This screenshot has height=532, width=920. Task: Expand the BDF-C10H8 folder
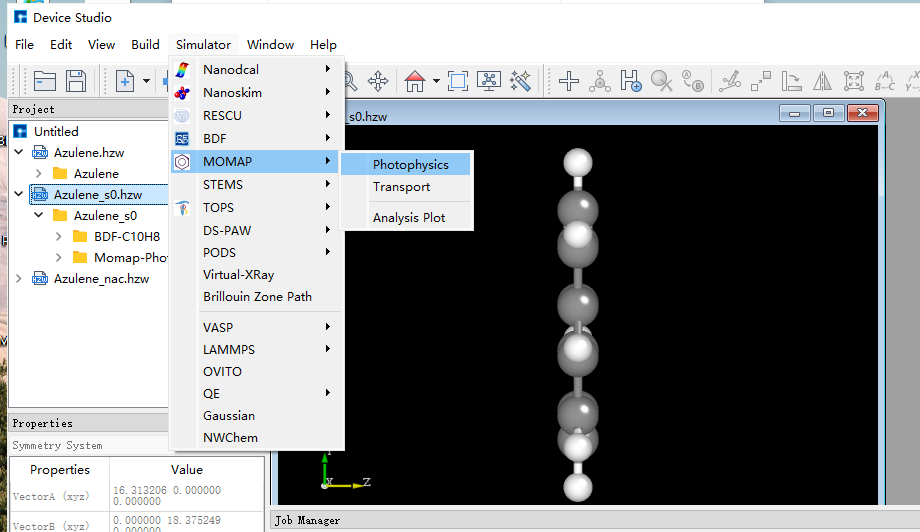(x=59, y=237)
